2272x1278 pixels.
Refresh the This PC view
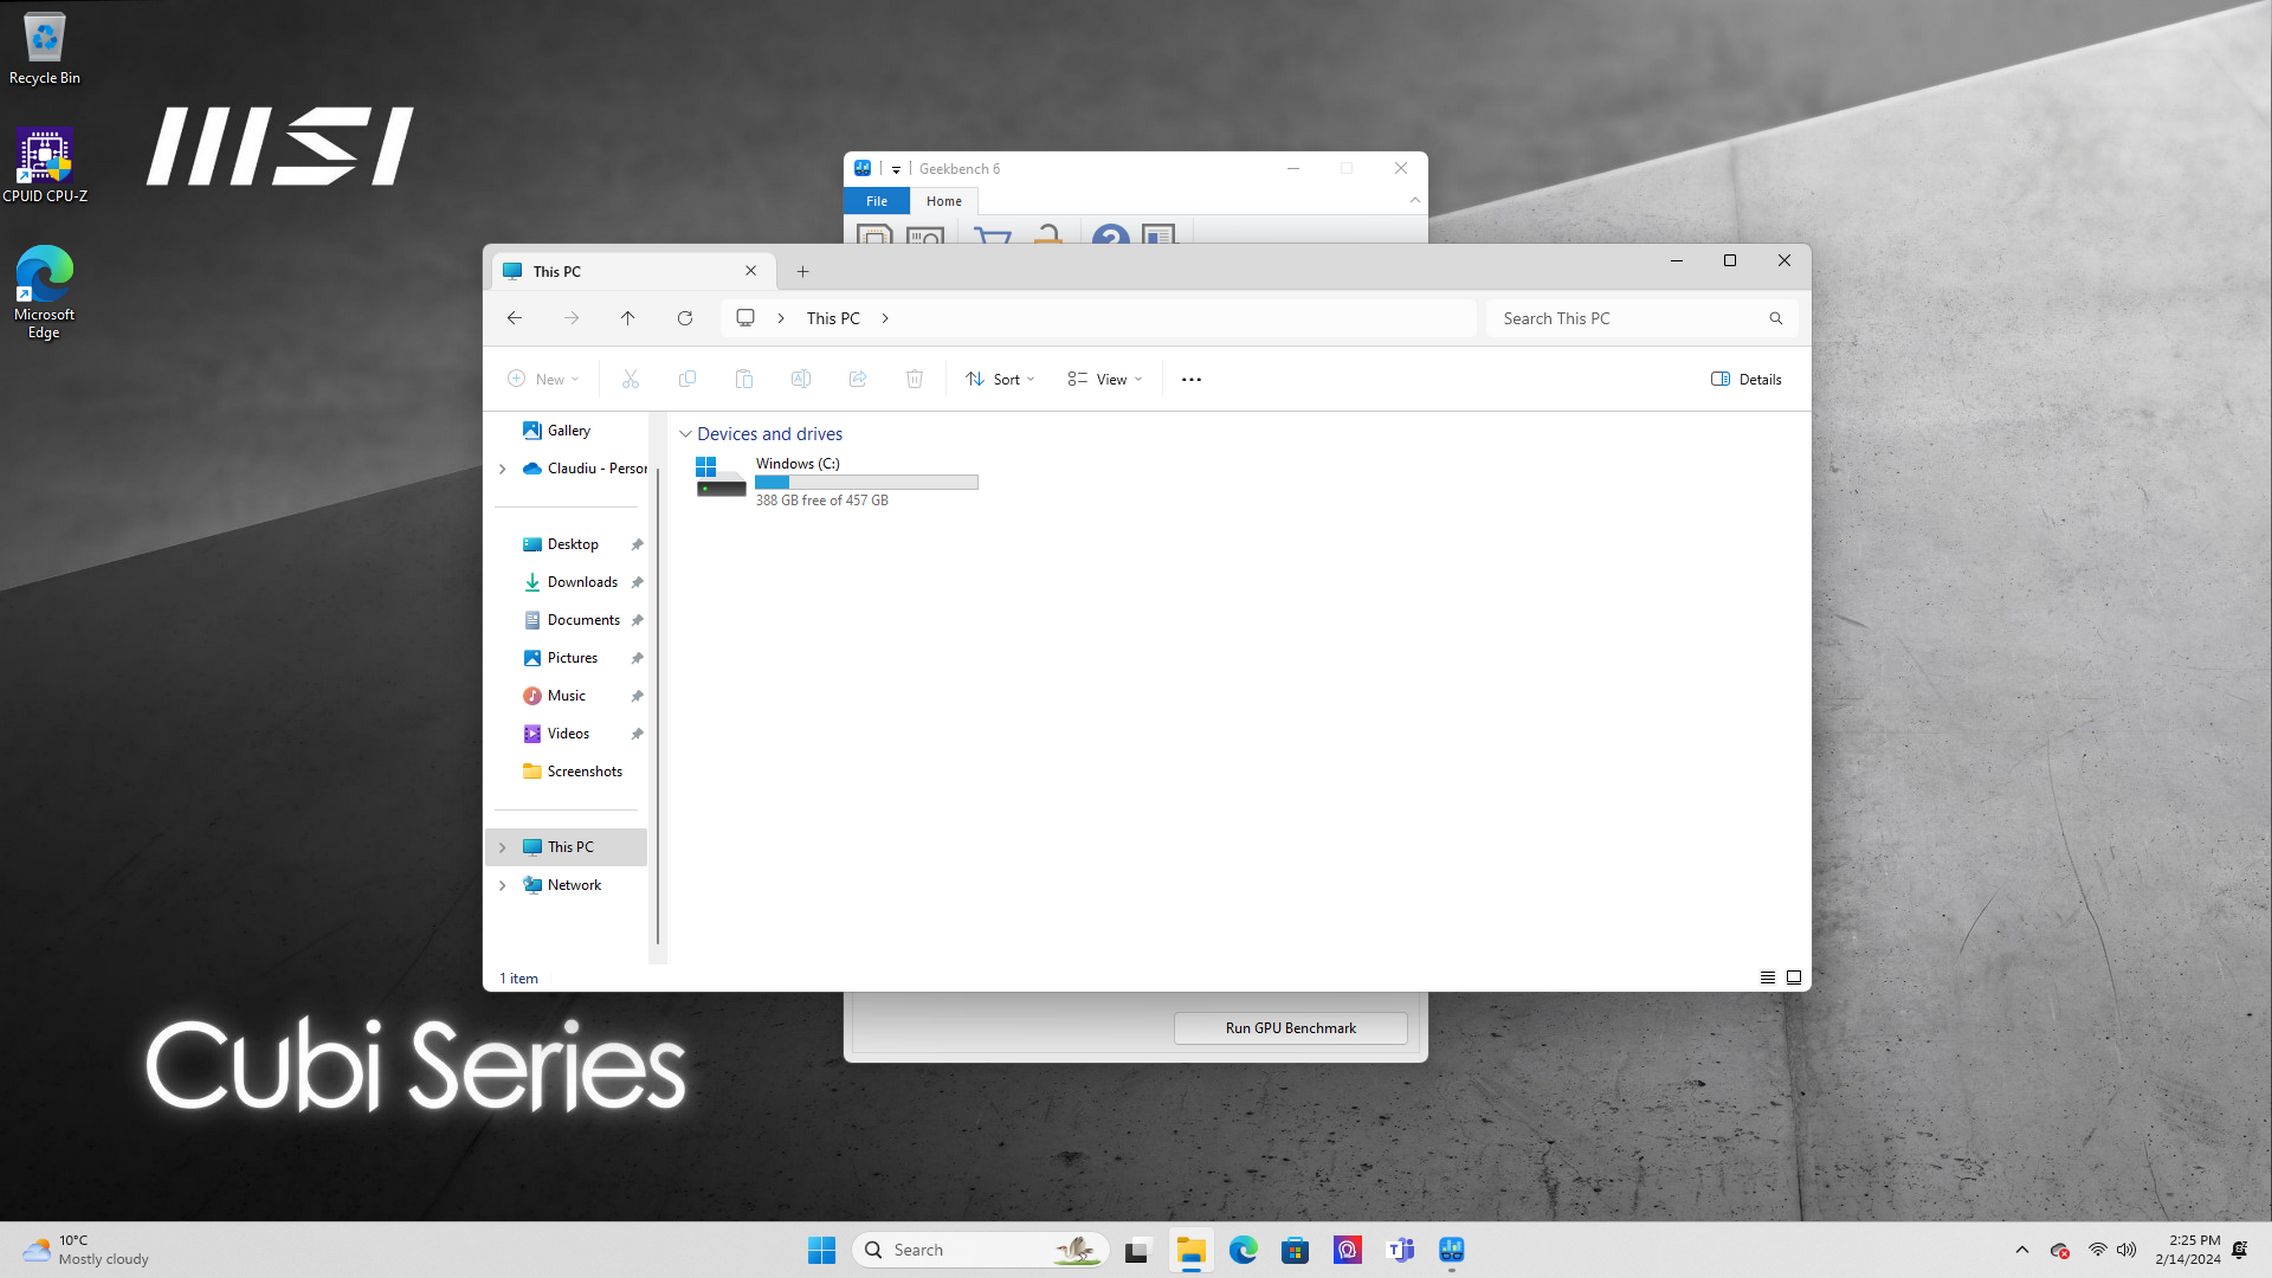click(685, 318)
